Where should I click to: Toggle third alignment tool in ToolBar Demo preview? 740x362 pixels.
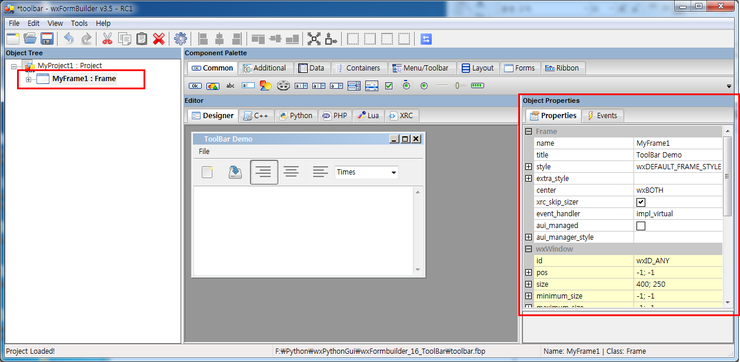320,172
